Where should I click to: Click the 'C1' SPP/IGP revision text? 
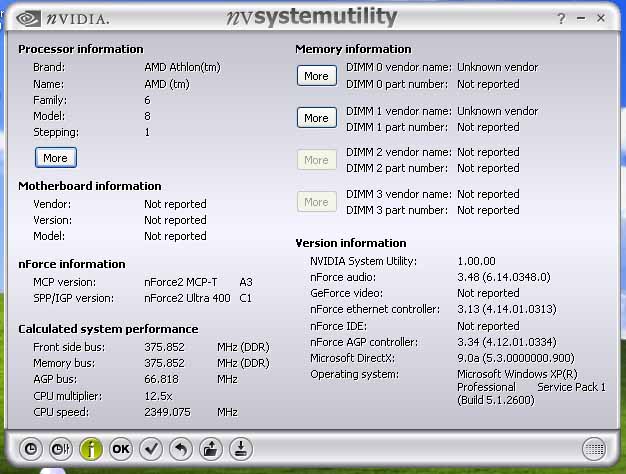(x=246, y=298)
